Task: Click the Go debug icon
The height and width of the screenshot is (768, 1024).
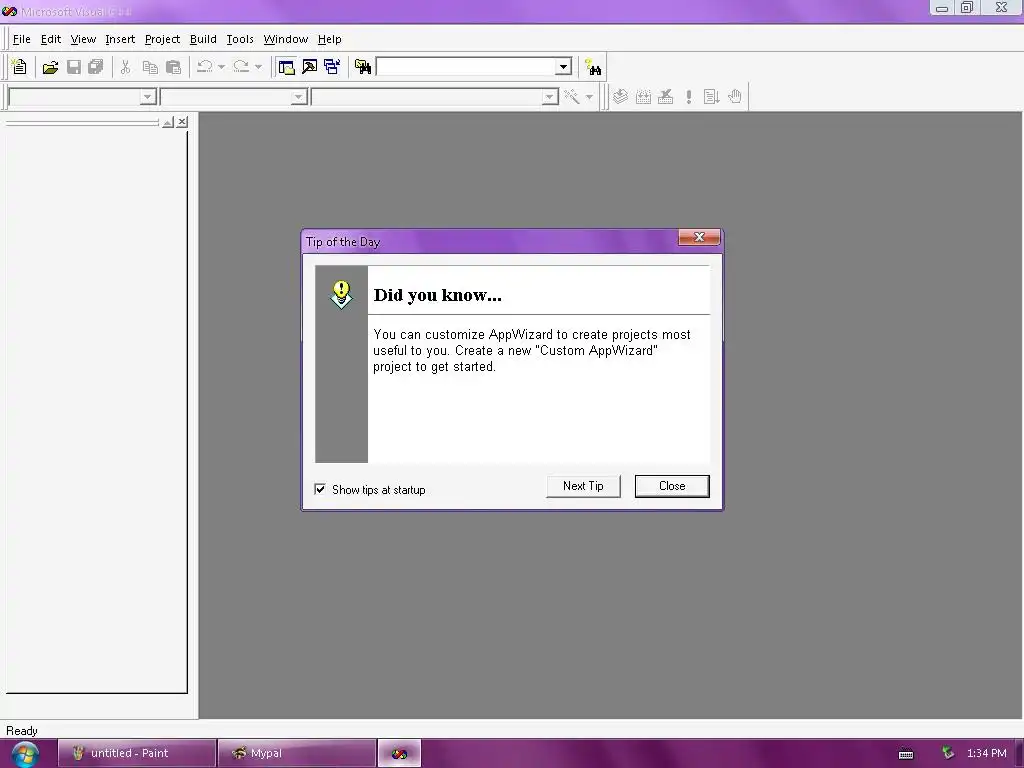Action: tap(711, 97)
